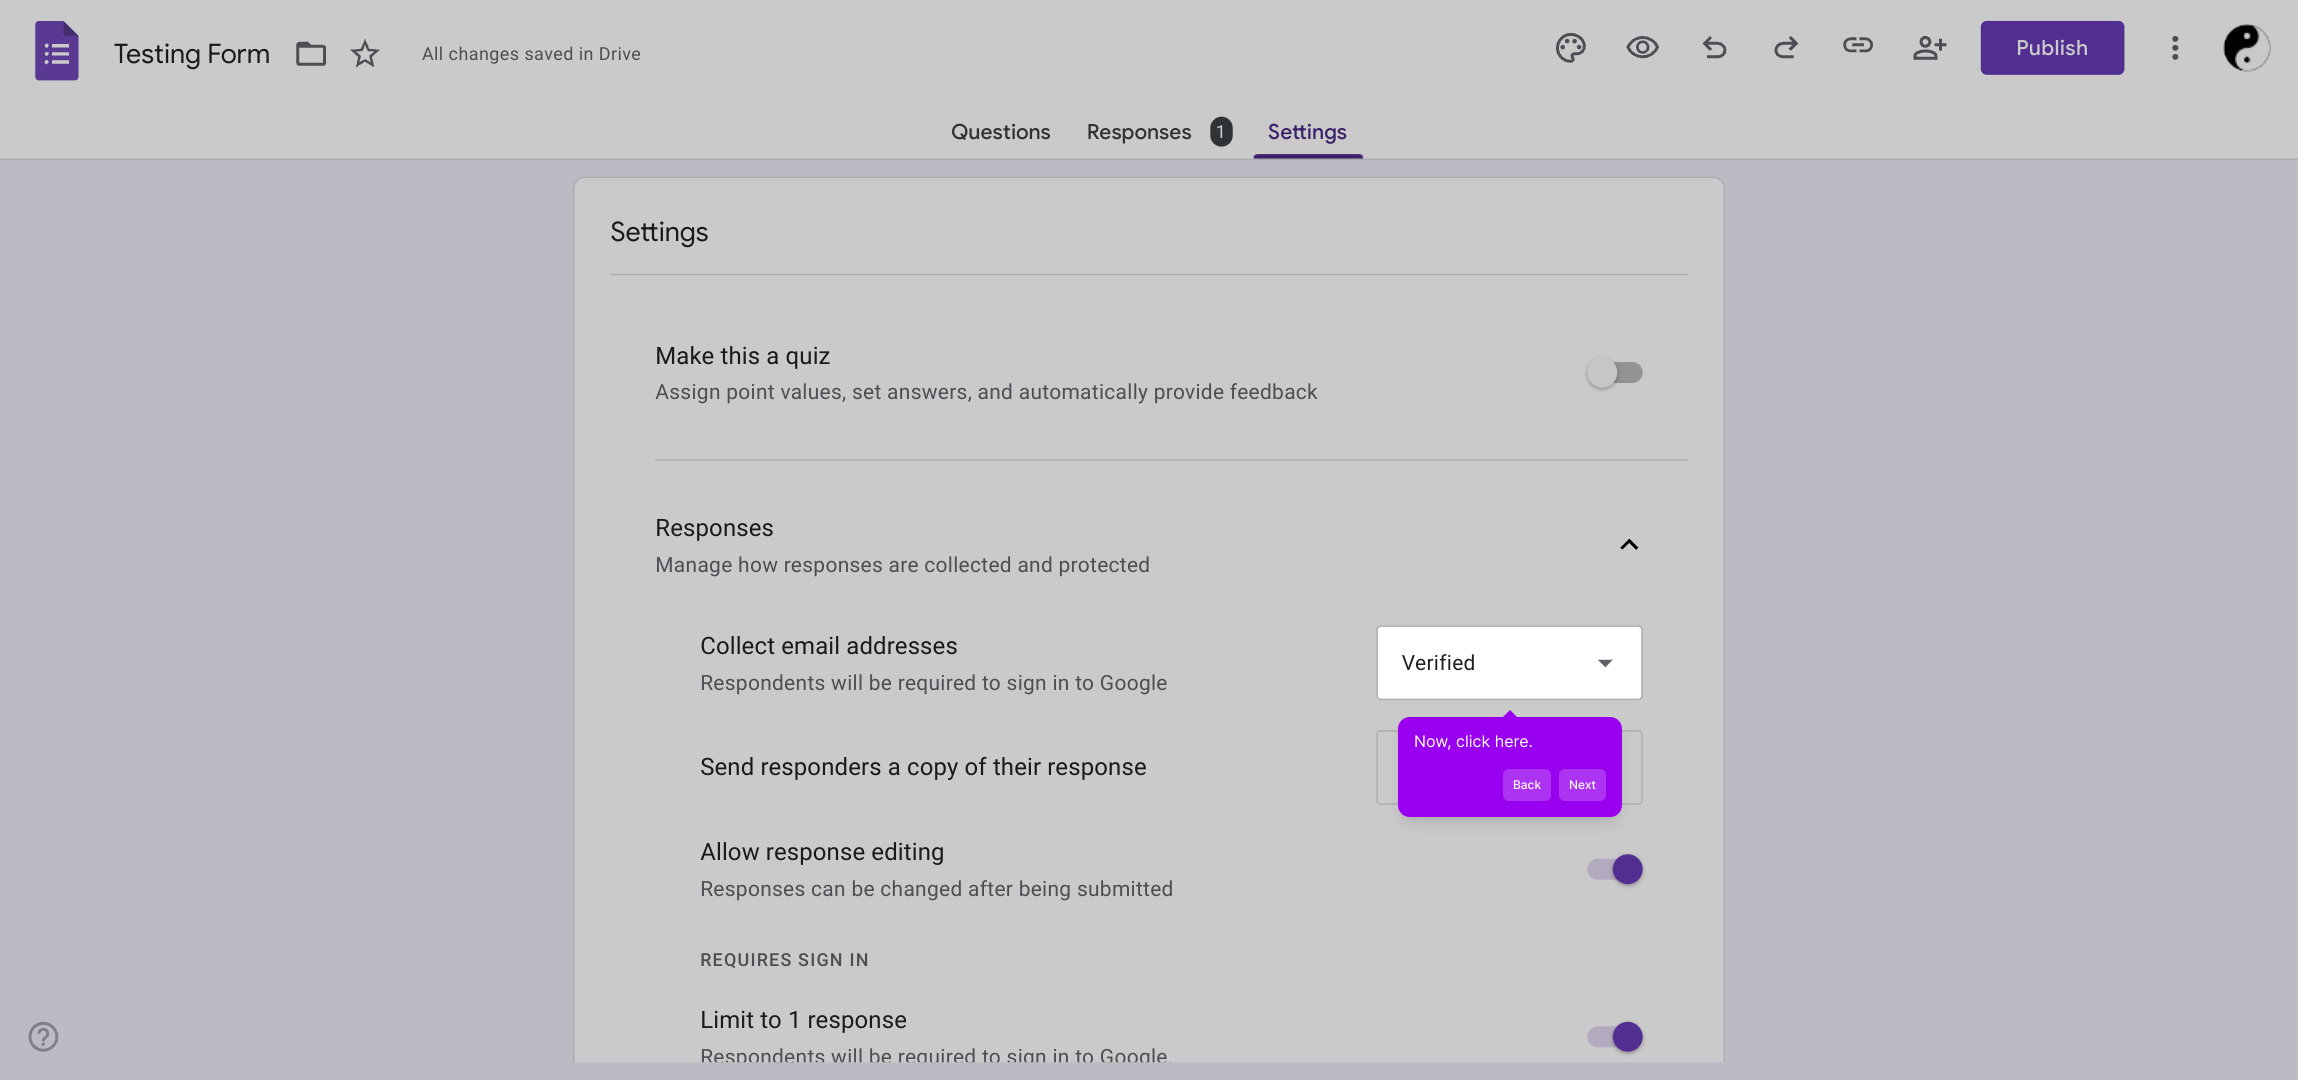Click the 'Collect email addresses' label
This screenshot has height=1080, width=2298.
click(x=829, y=646)
